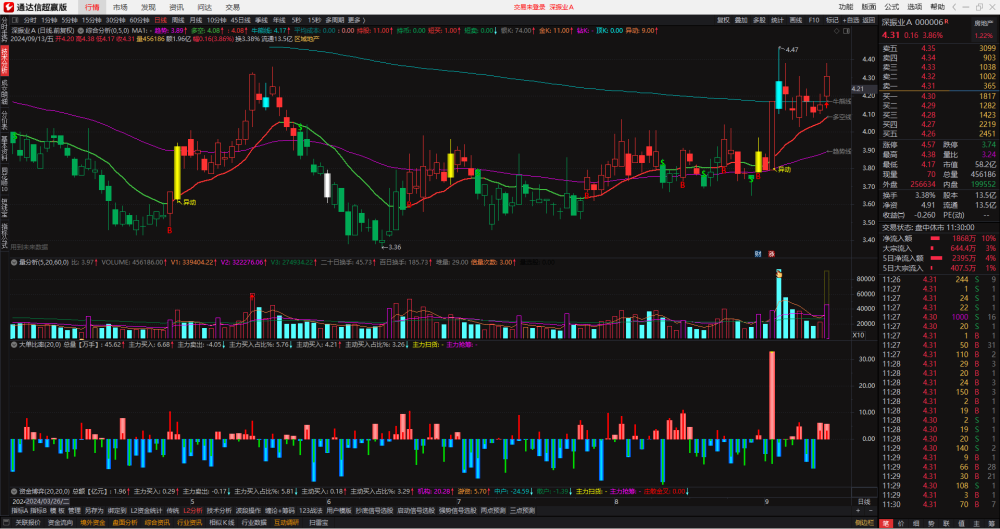This screenshot has width=1000, height=529.
Task: Select the 技术分析 left sidebar tab
Action: point(4,61)
